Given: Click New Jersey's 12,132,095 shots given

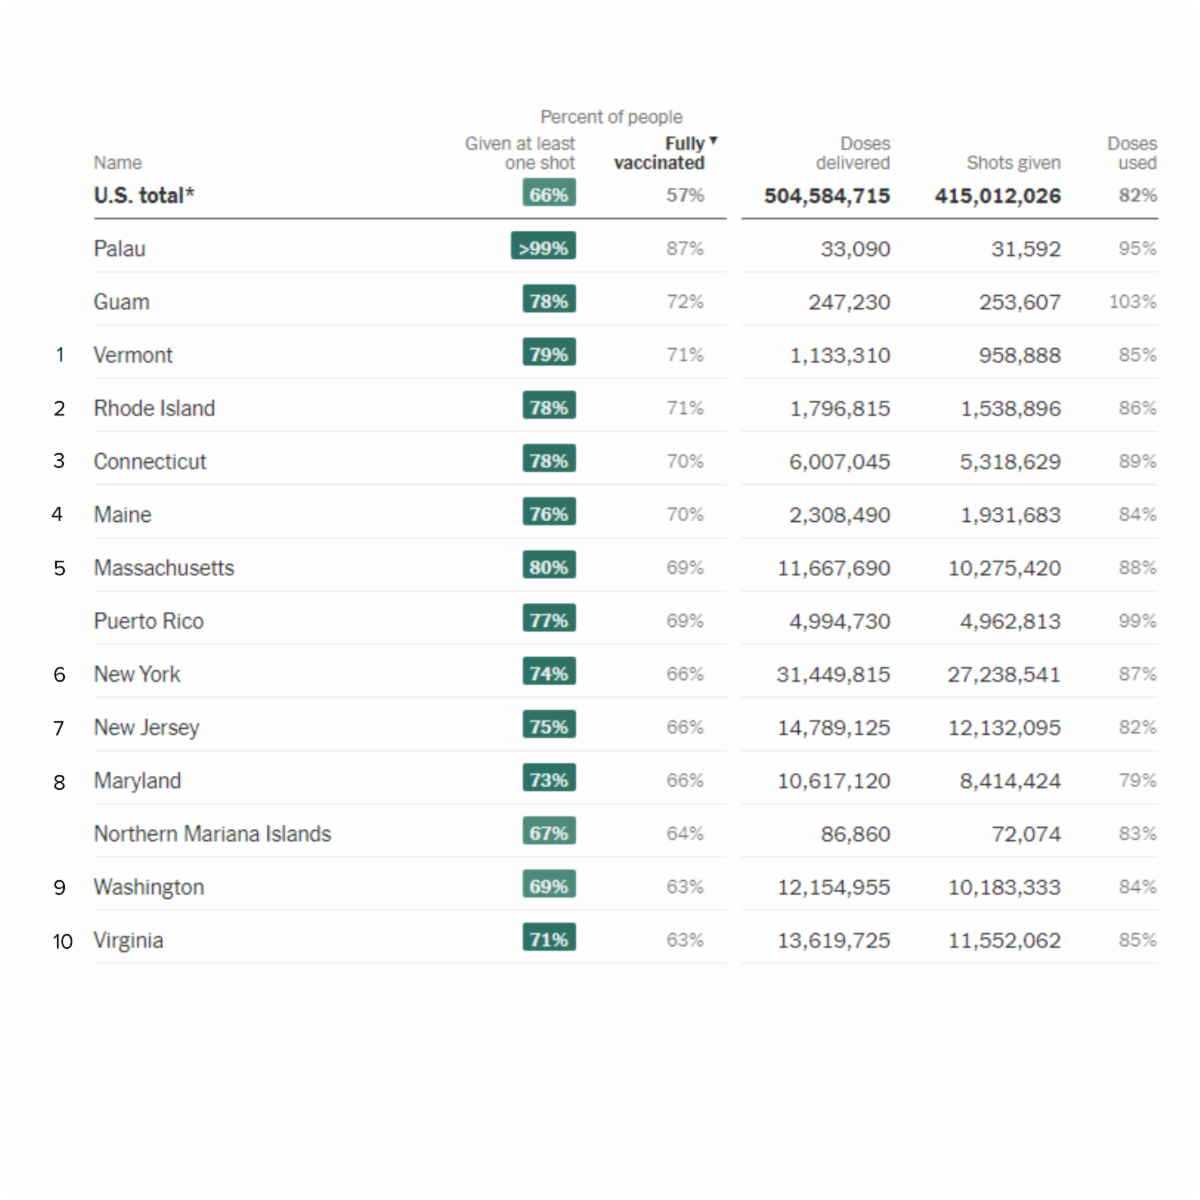Looking at the screenshot, I should (x=1004, y=728).
